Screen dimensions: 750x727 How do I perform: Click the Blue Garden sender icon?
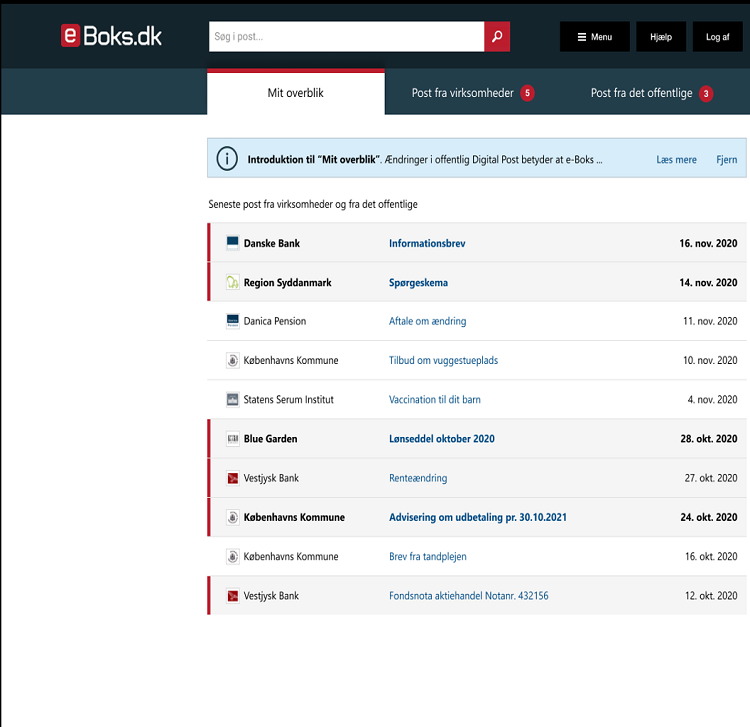point(232,439)
